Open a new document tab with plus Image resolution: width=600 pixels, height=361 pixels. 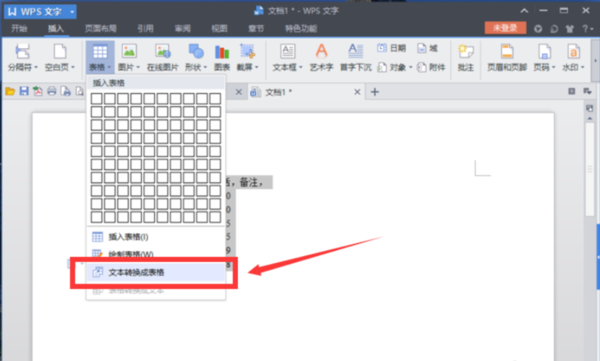[x=375, y=92]
